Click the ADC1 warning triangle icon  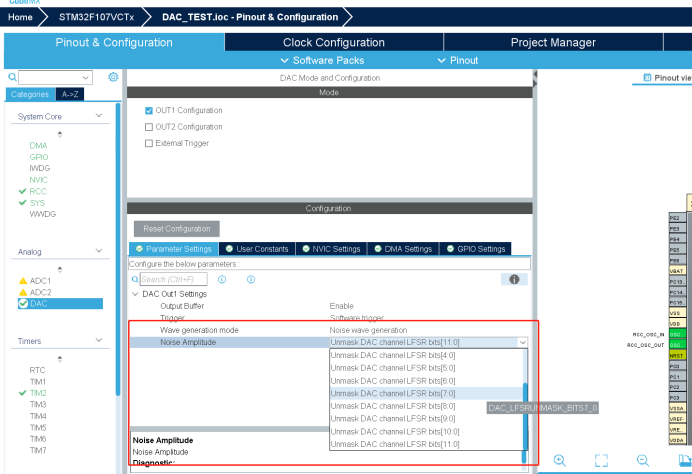click(23, 281)
